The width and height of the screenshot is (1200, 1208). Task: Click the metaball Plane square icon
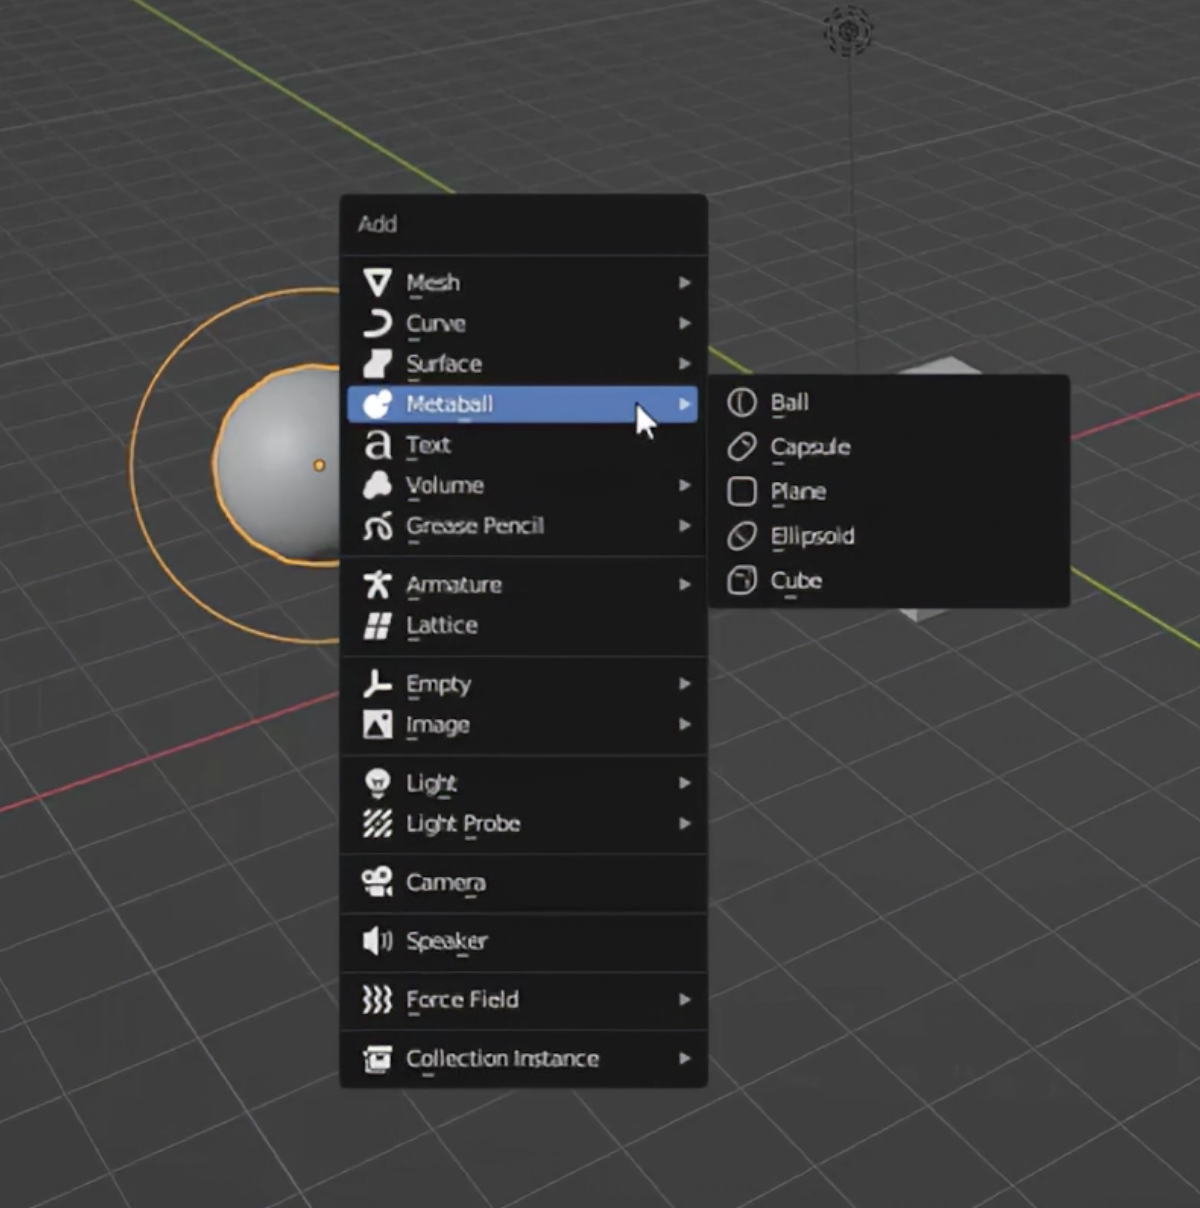coord(742,492)
